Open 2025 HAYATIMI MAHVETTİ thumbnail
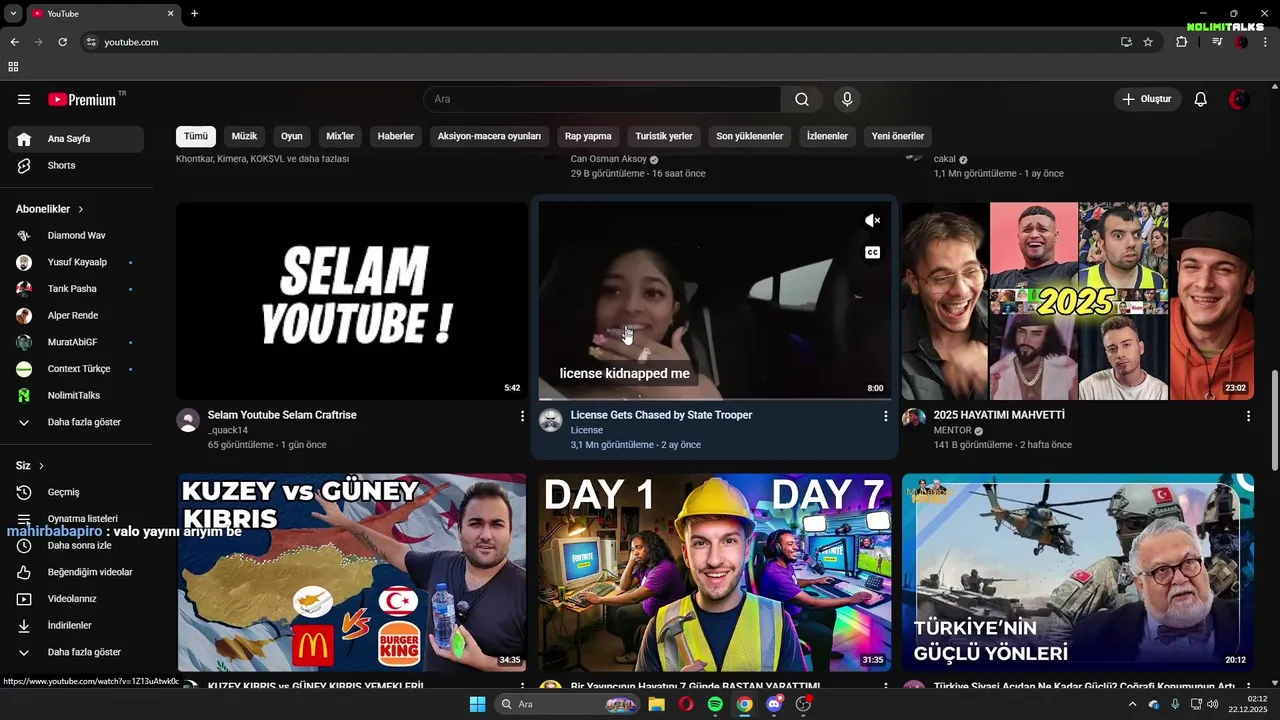This screenshot has height=720, width=1280. point(1078,301)
